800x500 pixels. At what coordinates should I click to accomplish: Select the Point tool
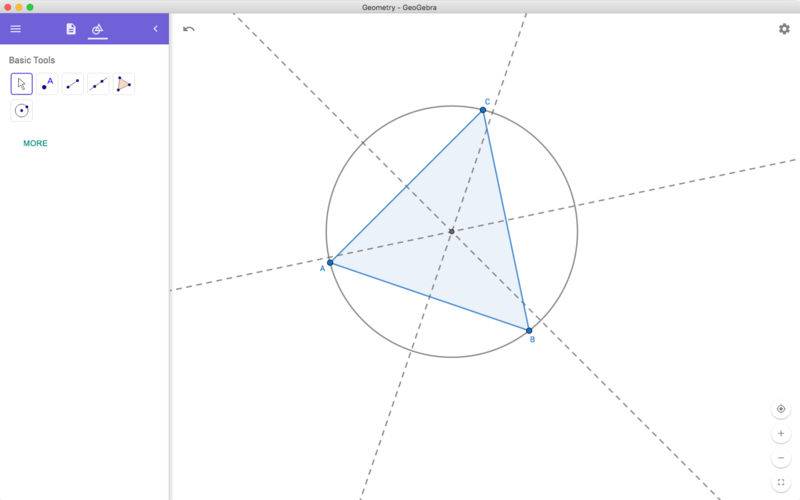[47, 84]
